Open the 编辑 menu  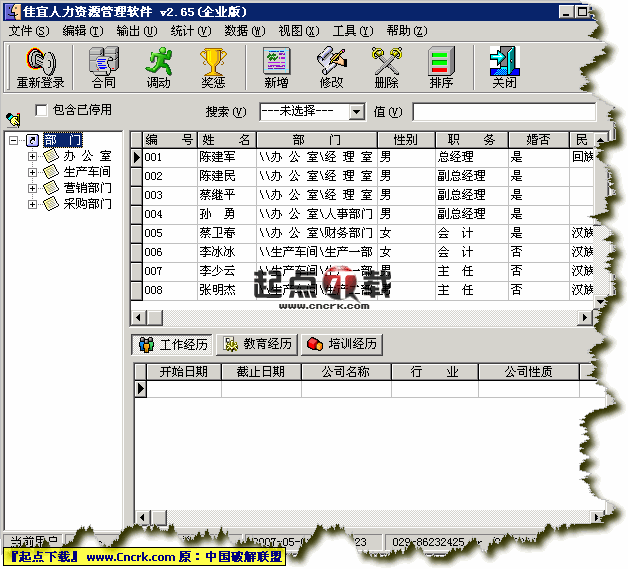(83, 31)
